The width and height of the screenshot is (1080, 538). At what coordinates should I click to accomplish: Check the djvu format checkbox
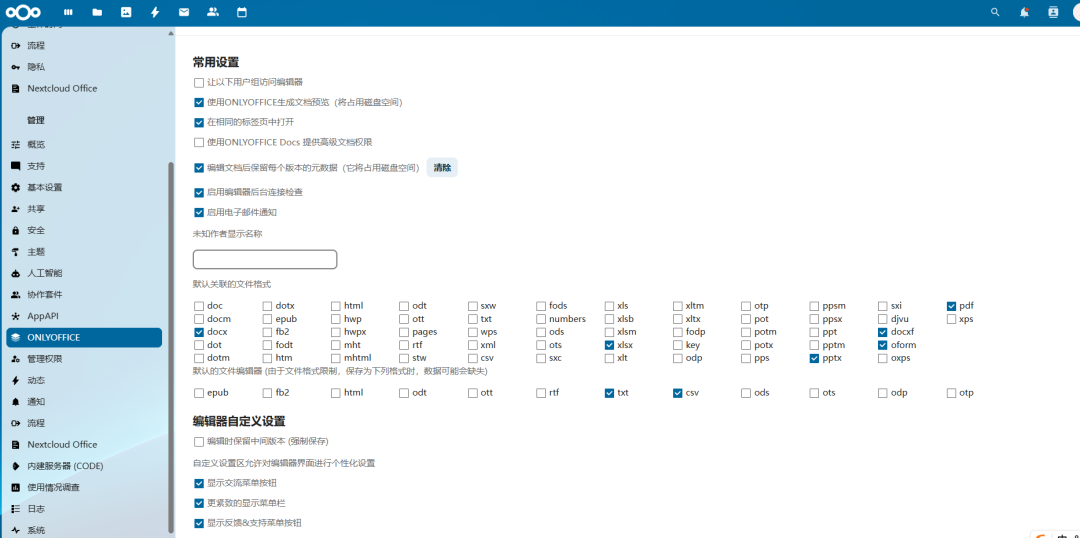click(883, 319)
